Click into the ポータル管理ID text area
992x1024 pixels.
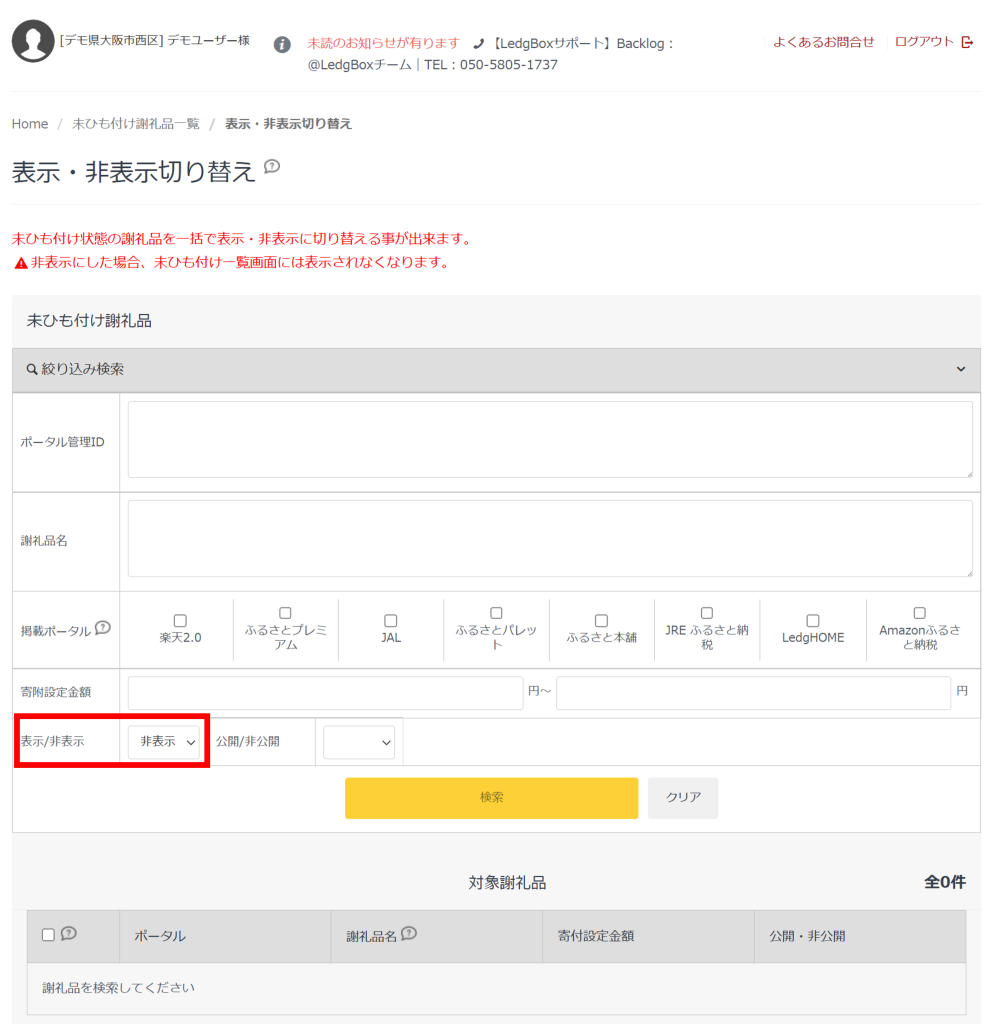click(x=550, y=440)
